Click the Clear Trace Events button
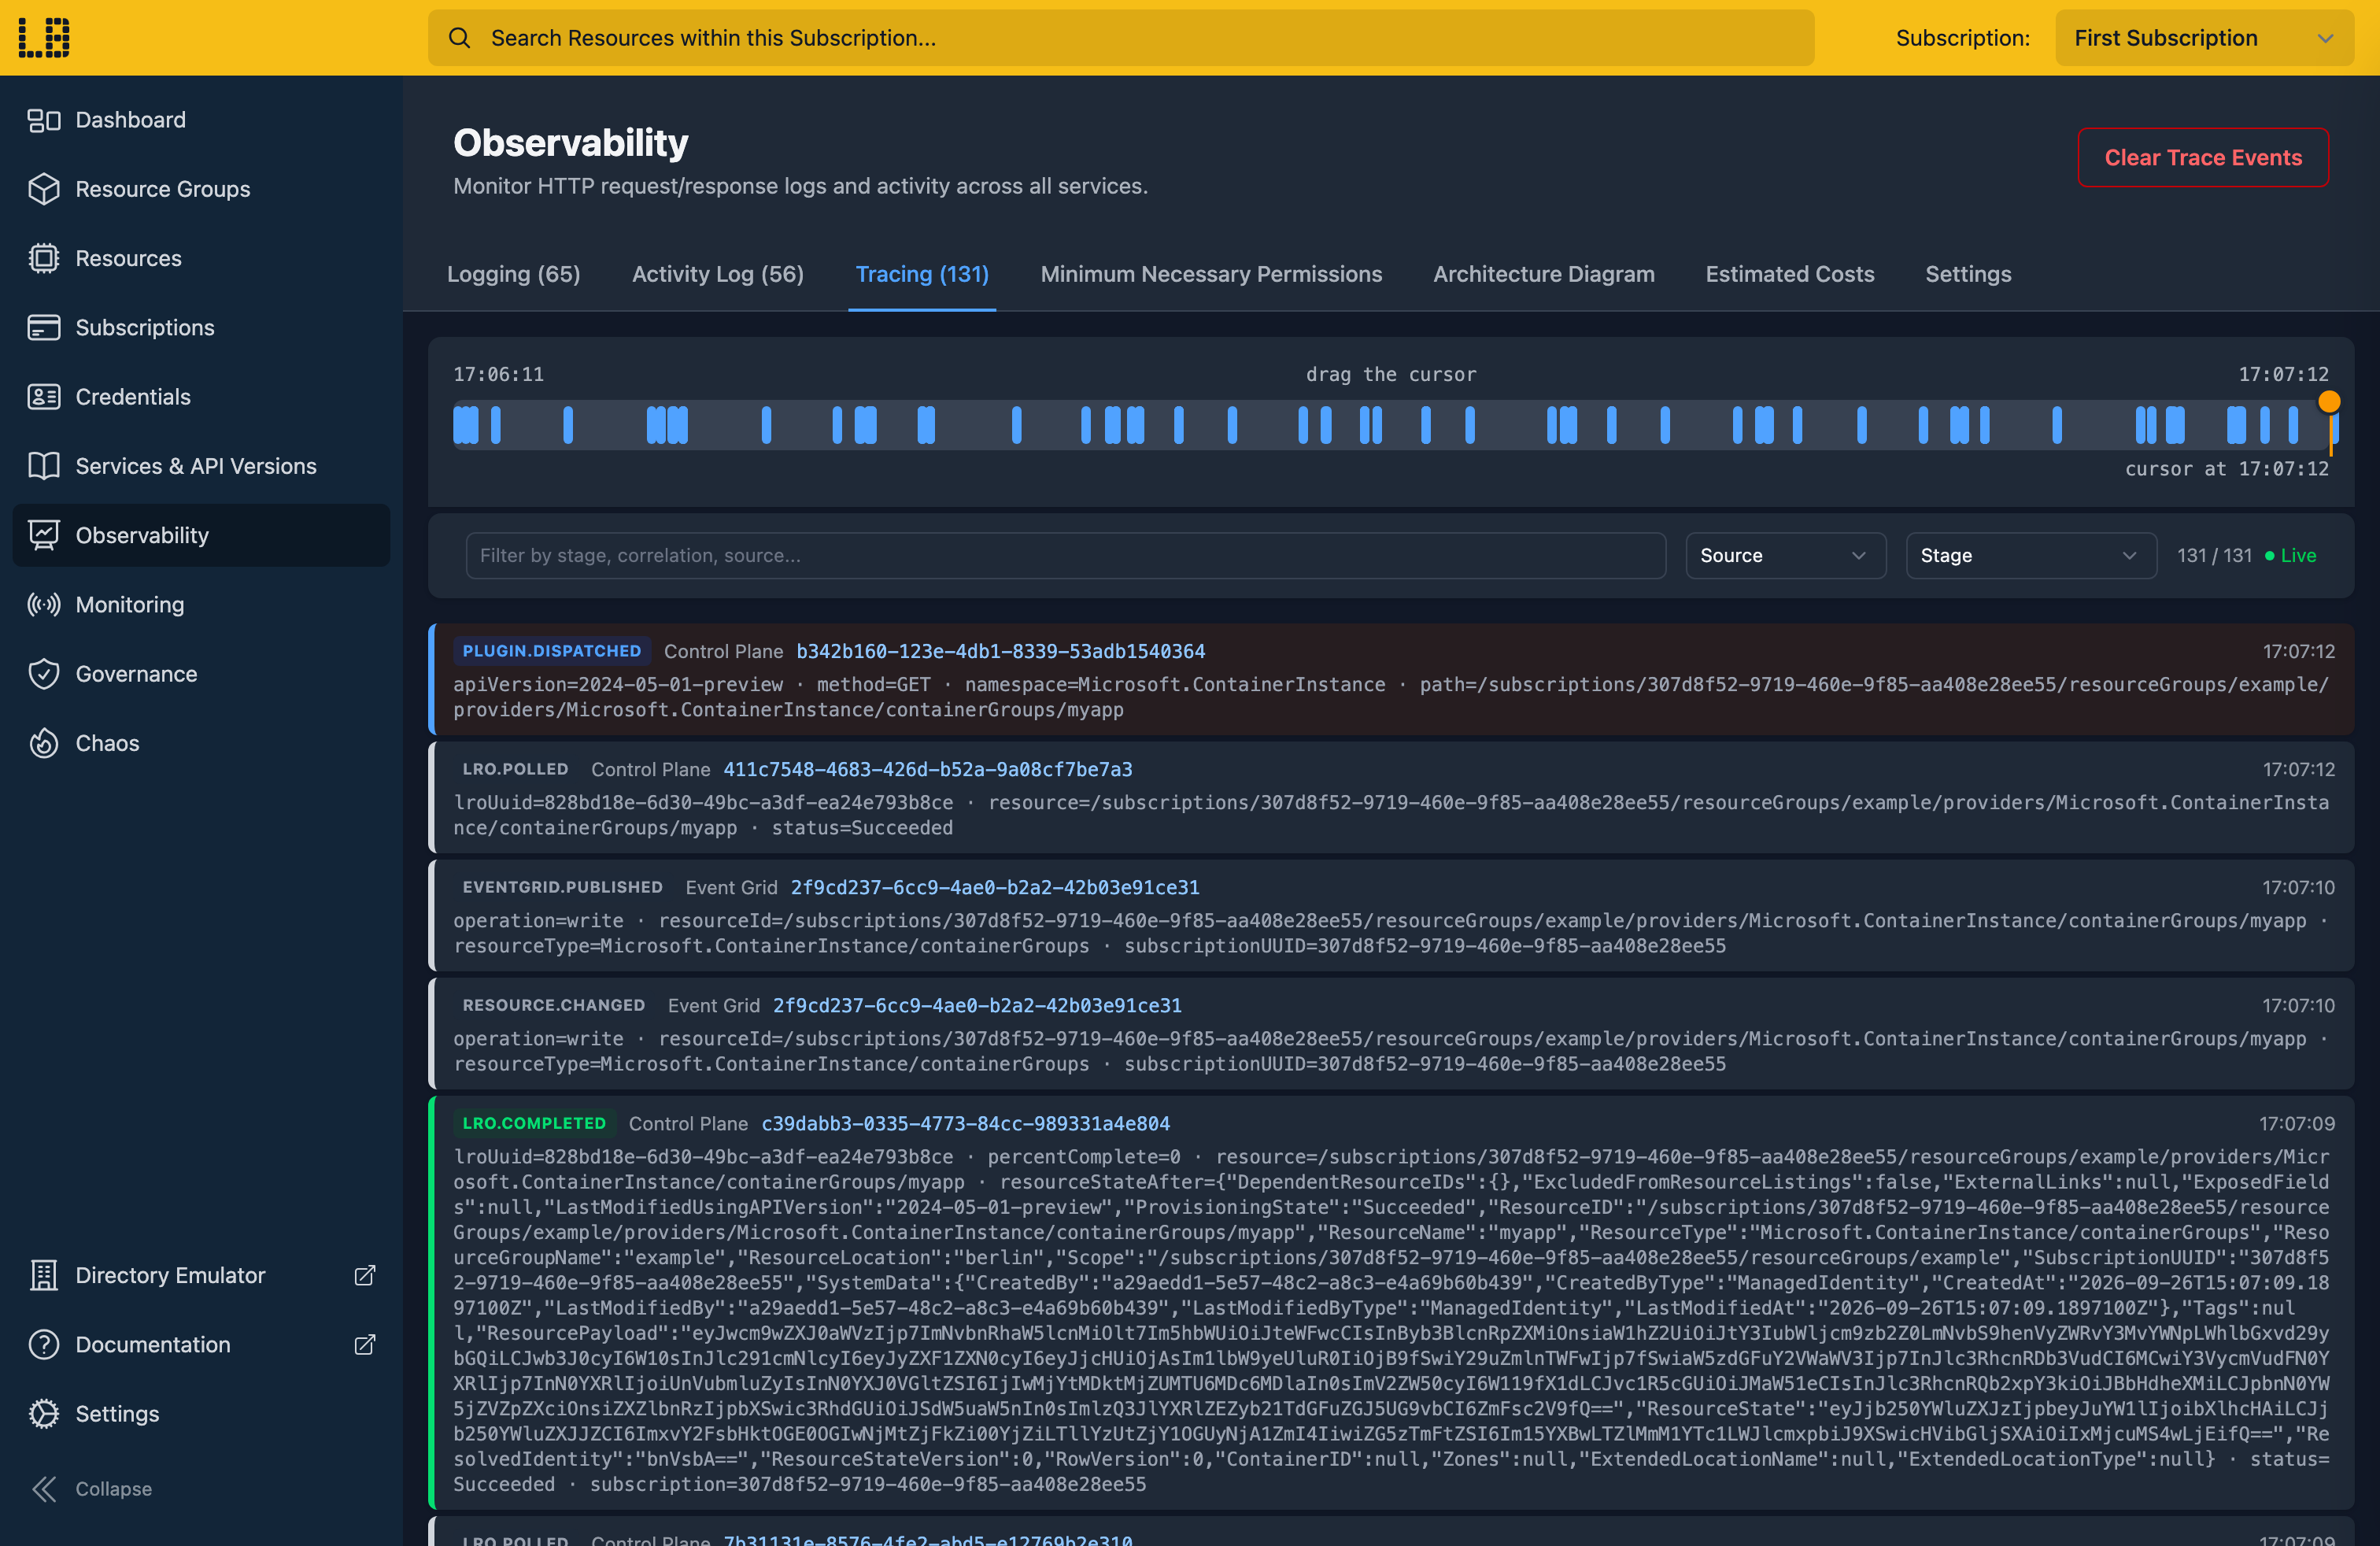2380x1546 pixels. [x=2203, y=157]
